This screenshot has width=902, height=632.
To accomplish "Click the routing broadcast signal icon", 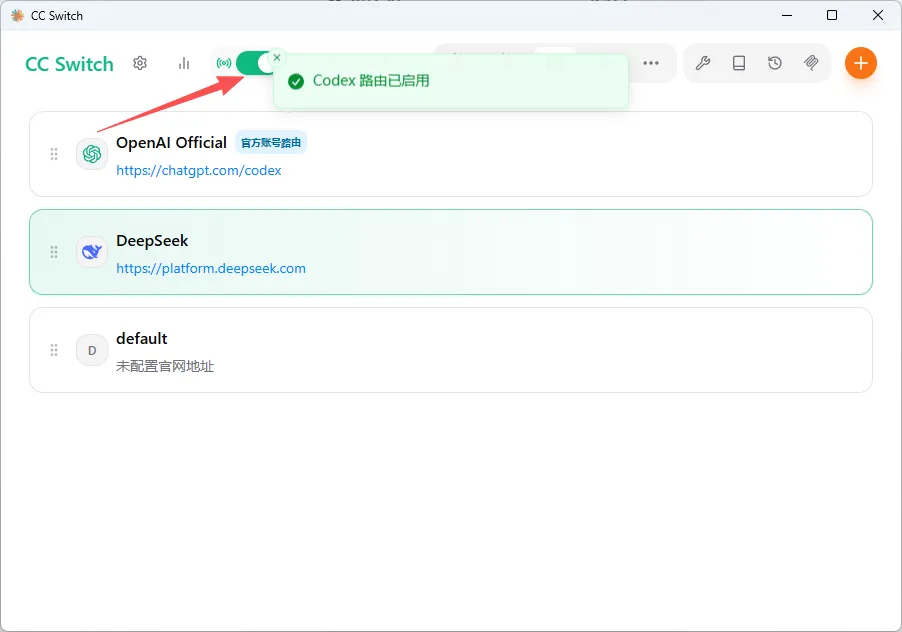I will coord(224,63).
